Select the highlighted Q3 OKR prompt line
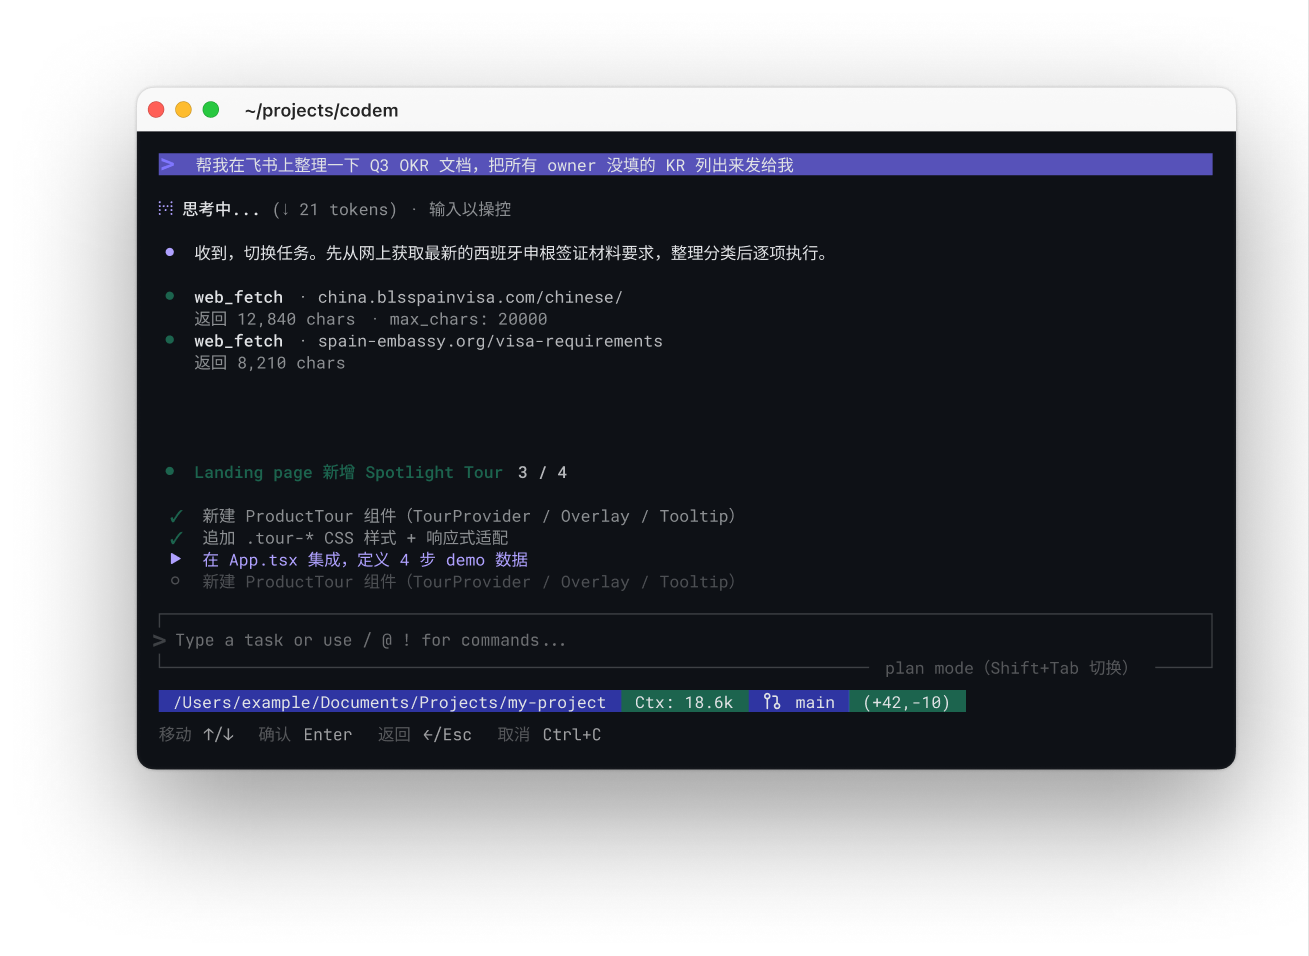 (685, 165)
